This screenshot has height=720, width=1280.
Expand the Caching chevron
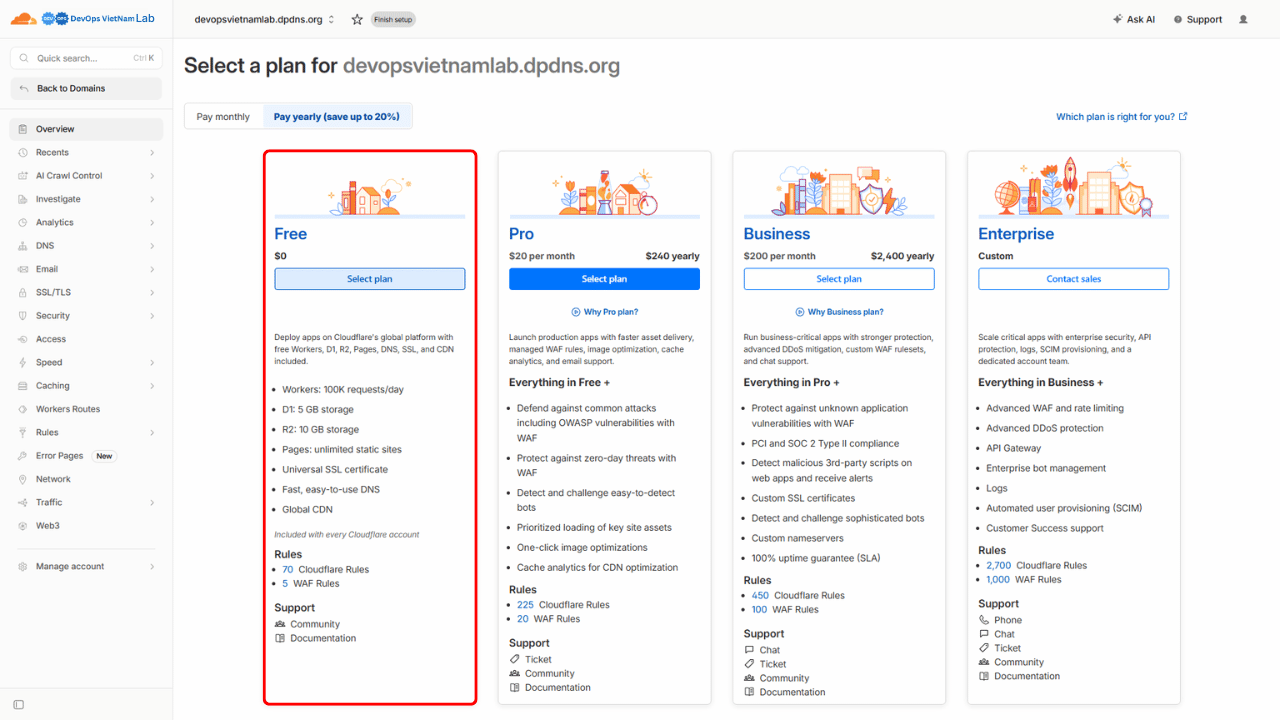152,386
